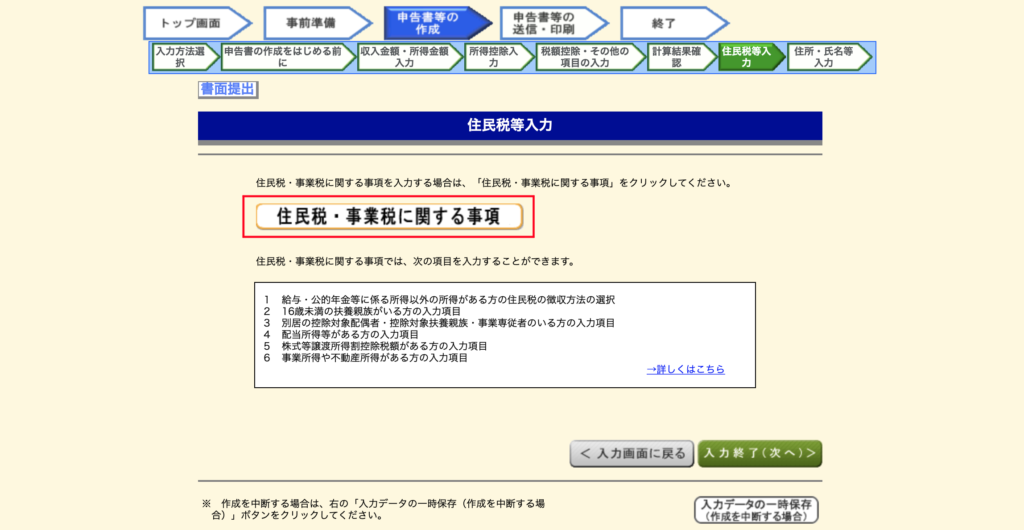Select the green 住民税等入力 sub-step
This screenshot has height=530, width=1024.
point(748,56)
